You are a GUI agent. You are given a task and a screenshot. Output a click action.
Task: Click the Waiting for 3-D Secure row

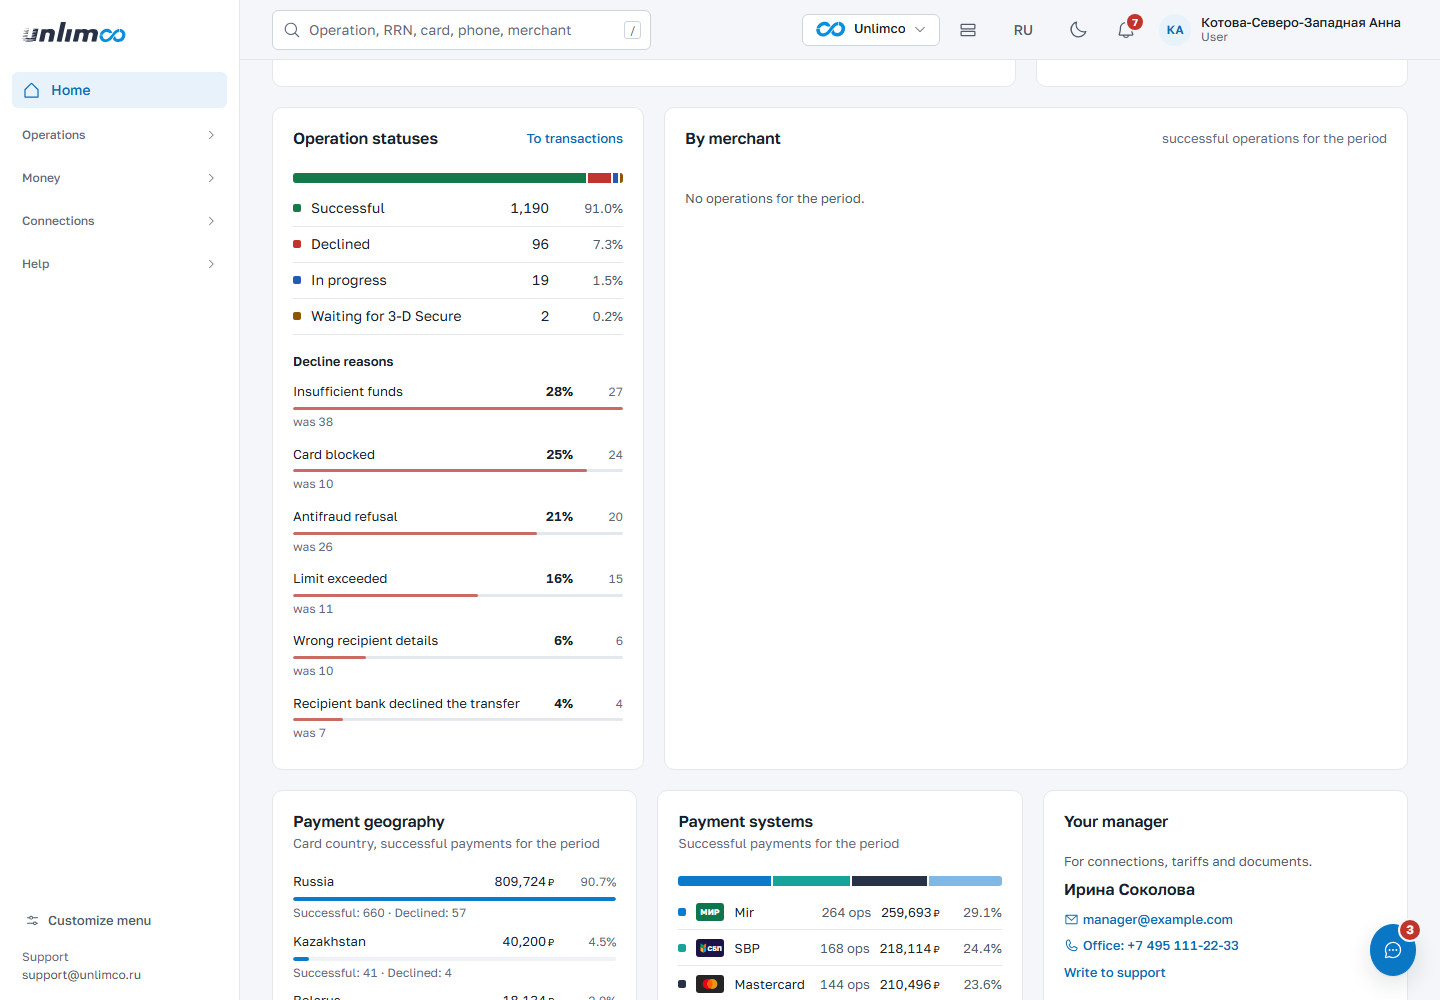(x=458, y=317)
